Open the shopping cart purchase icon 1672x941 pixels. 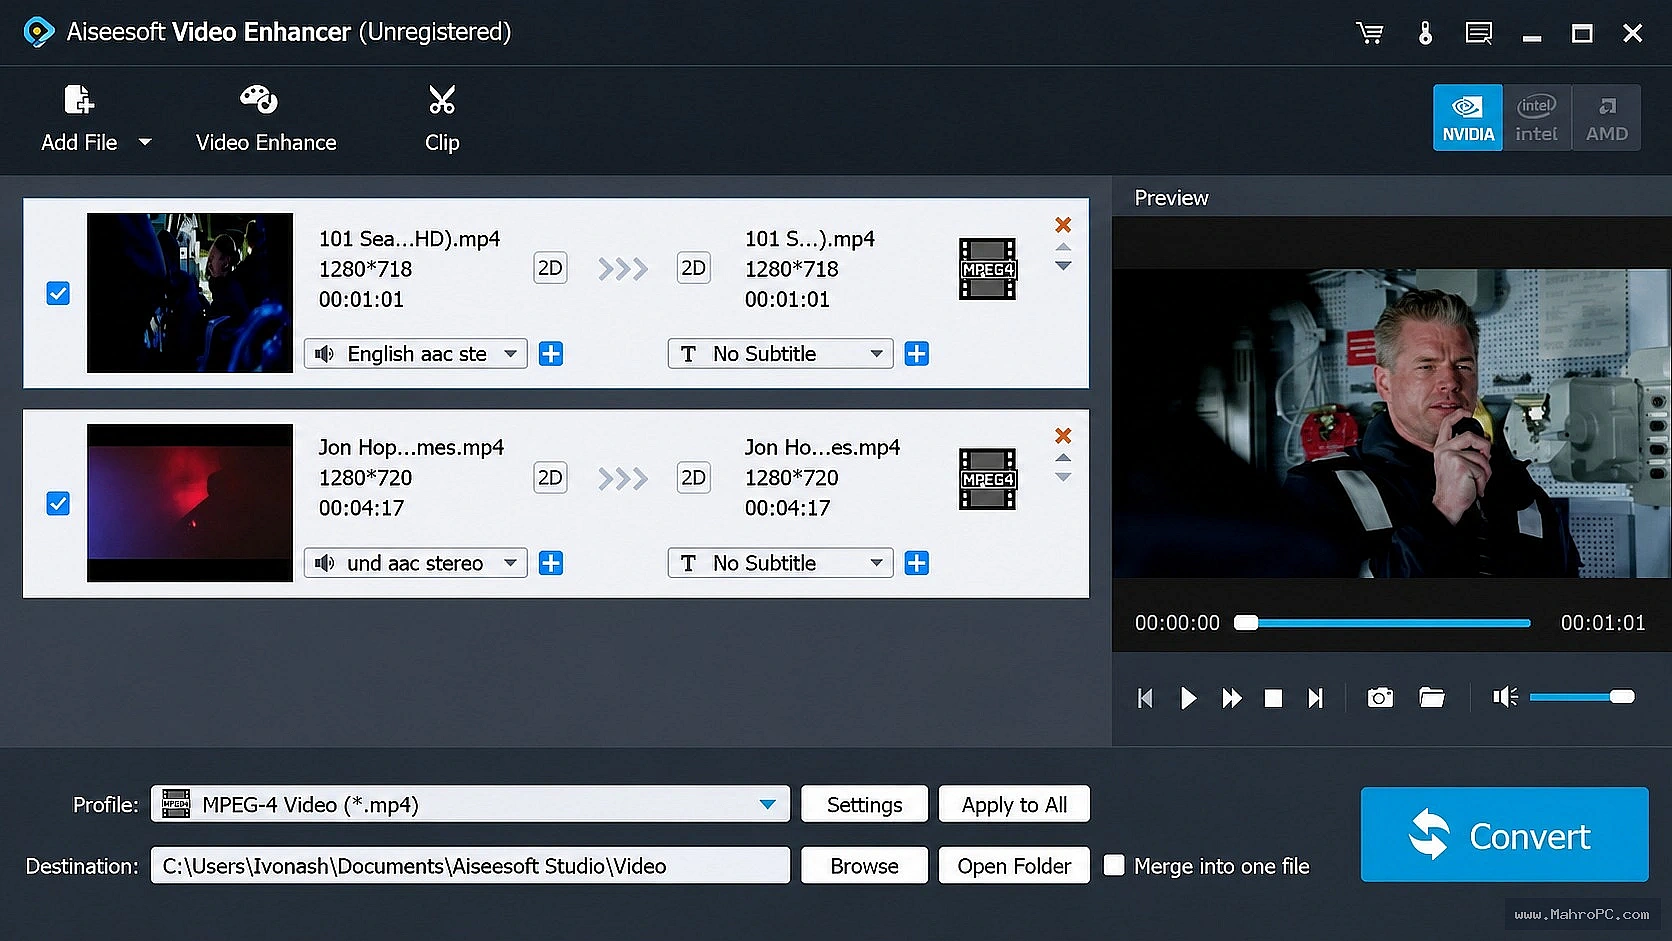(x=1369, y=33)
